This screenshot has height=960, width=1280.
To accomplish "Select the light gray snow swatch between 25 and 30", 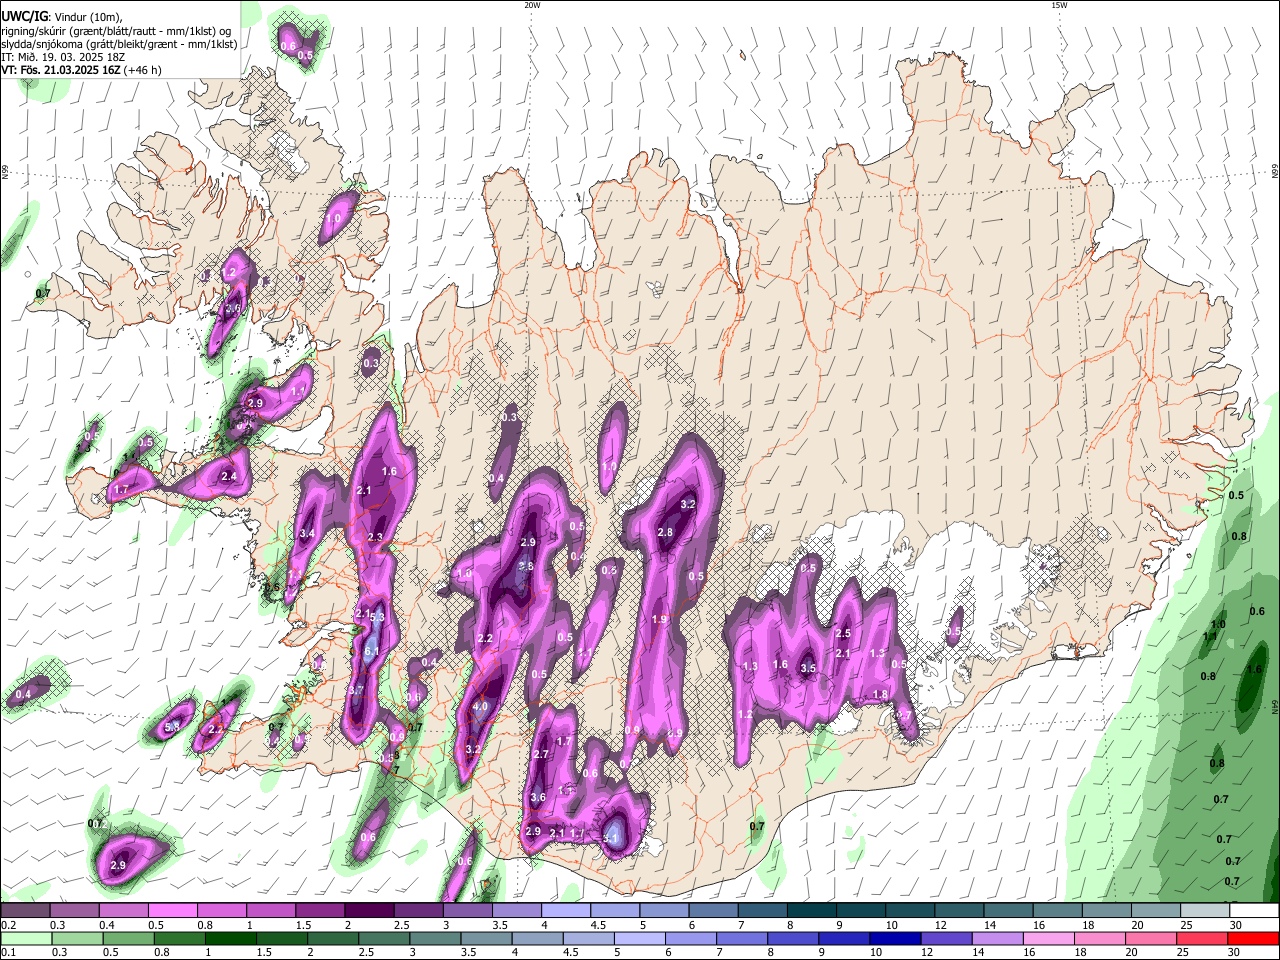I will pyautogui.click(x=1205, y=911).
